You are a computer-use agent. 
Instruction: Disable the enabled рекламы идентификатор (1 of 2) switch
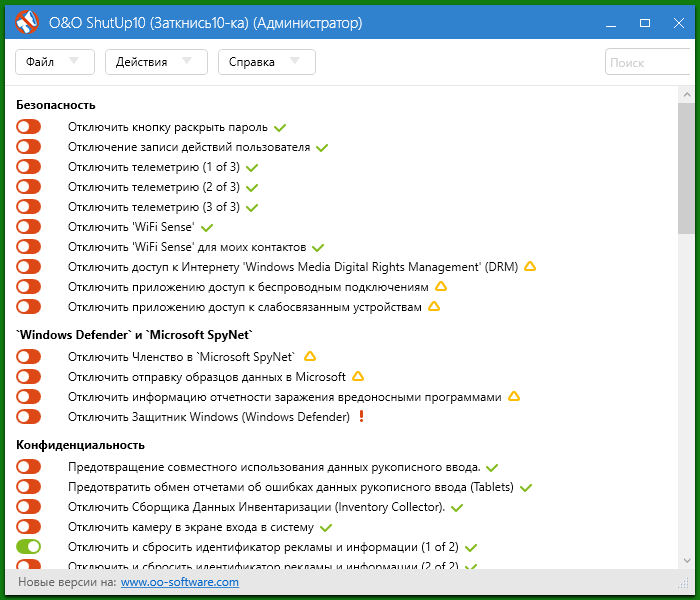click(x=29, y=547)
